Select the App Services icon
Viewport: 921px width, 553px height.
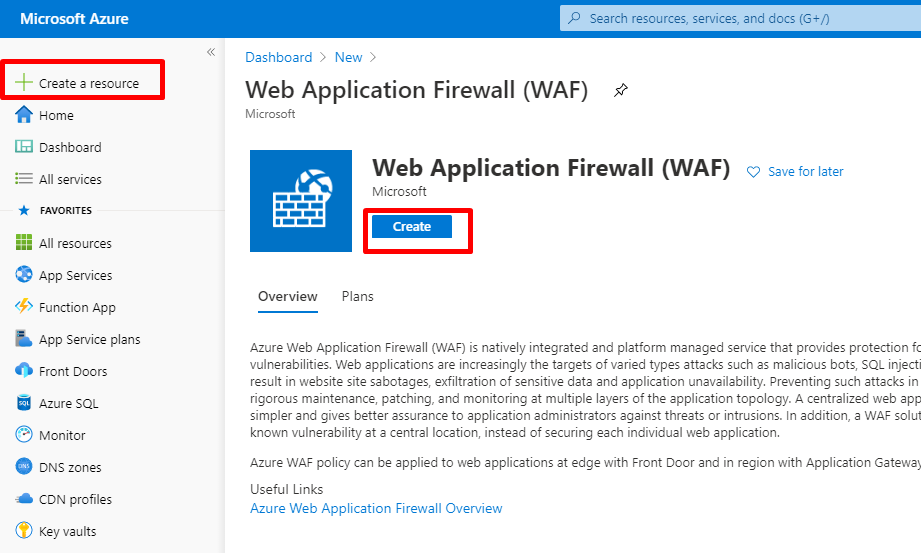coord(23,274)
